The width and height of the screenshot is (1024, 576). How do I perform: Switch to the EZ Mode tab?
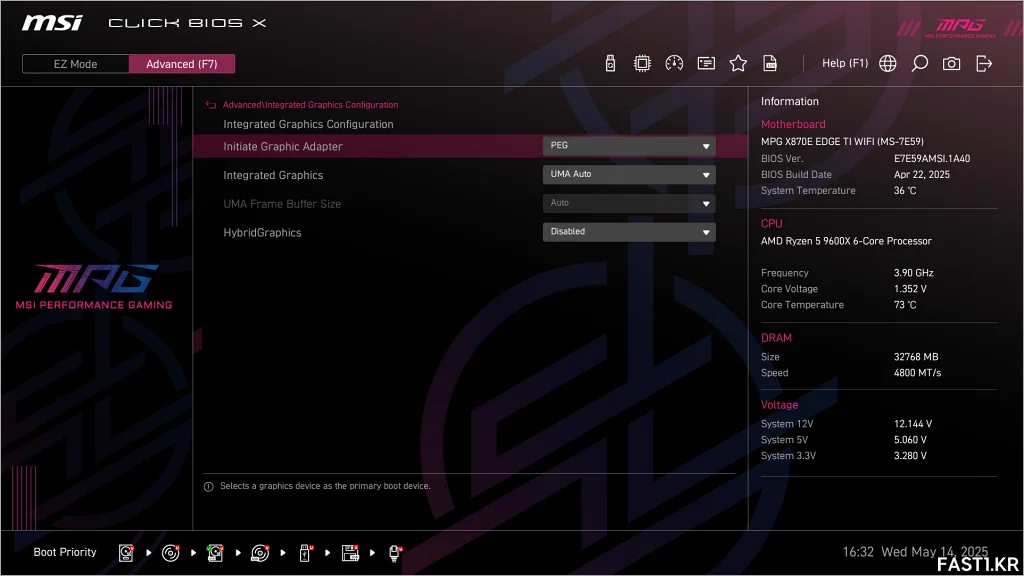(76, 64)
